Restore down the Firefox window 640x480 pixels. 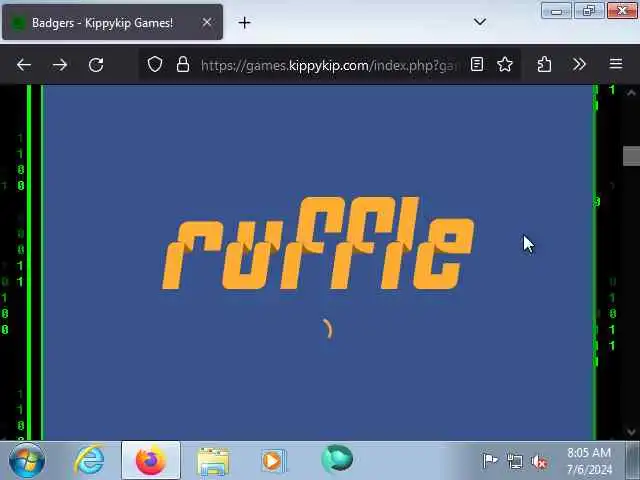589,11
